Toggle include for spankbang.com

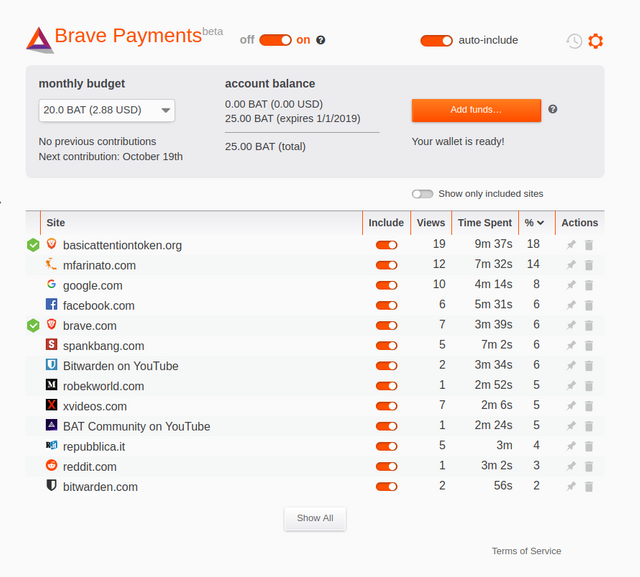click(x=387, y=345)
